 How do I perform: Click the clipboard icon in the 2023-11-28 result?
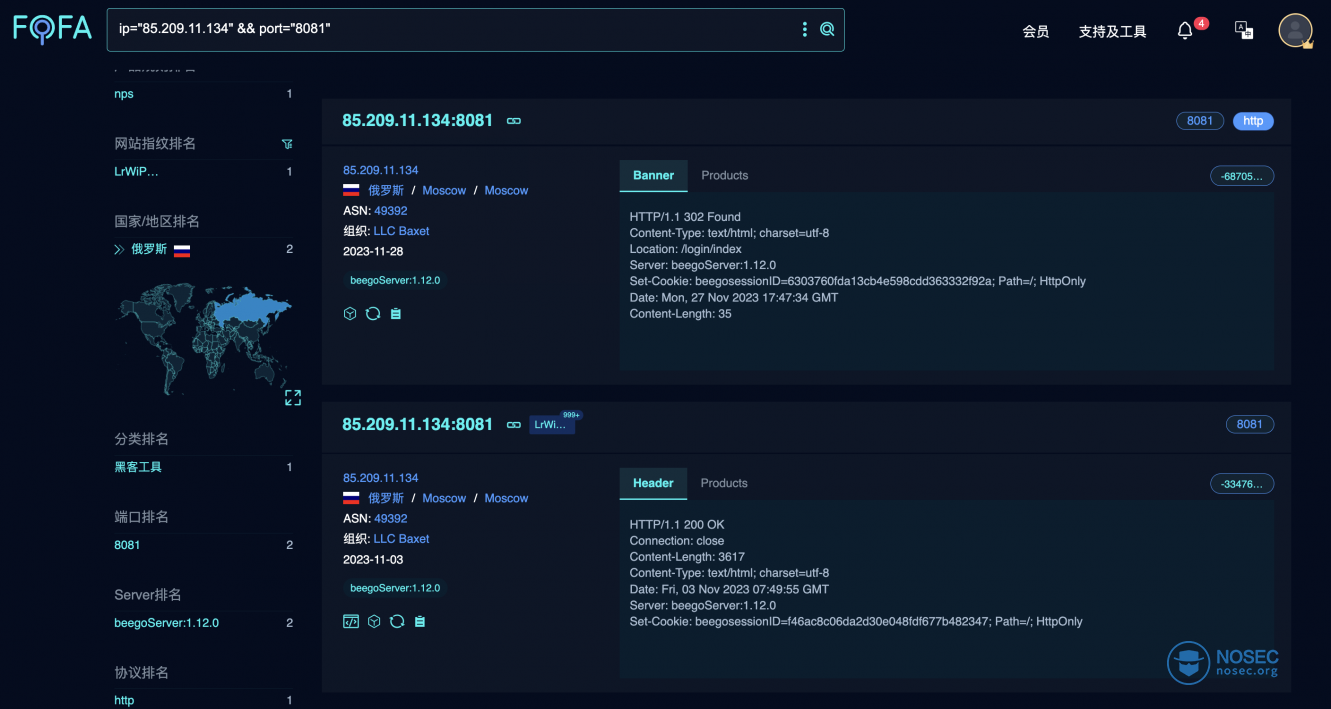click(396, 313)
